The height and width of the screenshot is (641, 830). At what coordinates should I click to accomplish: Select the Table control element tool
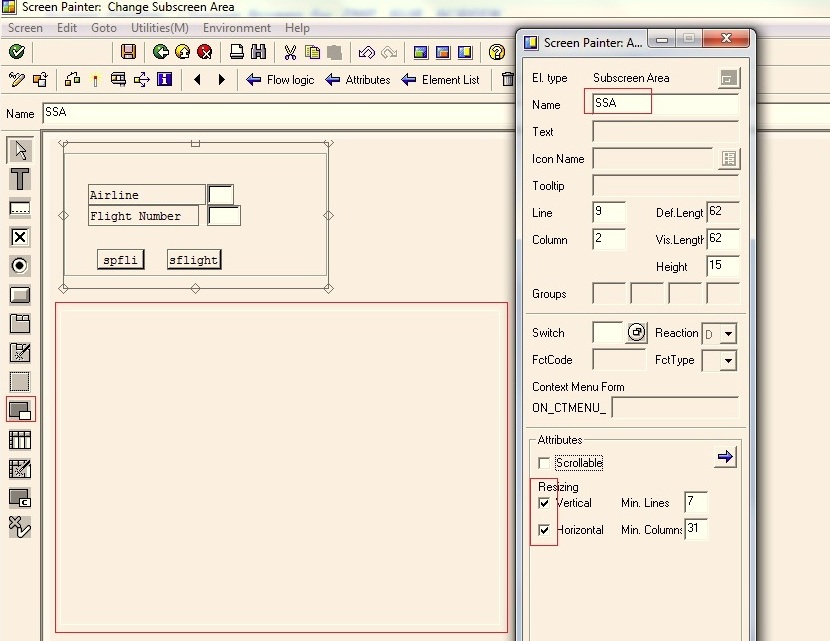coord(20,440)
